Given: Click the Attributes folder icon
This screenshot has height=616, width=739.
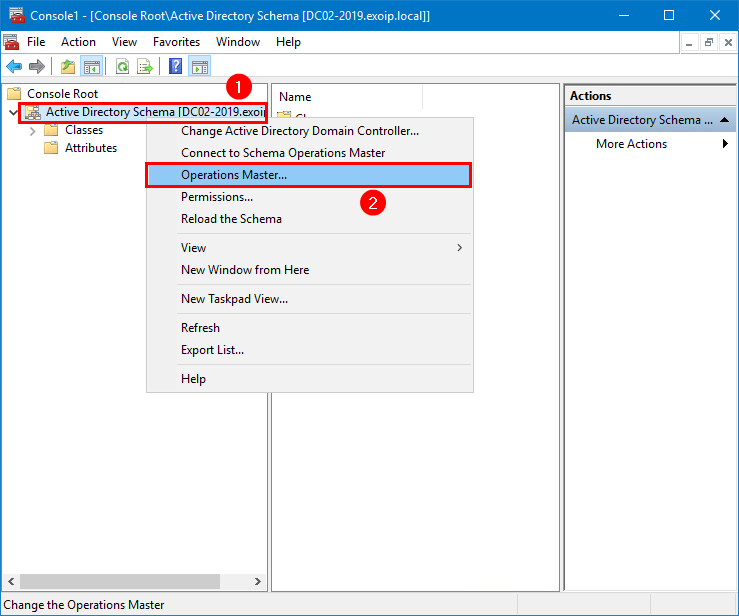Looking at the screenshot, I should pyautogui.click(x=51, y=148).
